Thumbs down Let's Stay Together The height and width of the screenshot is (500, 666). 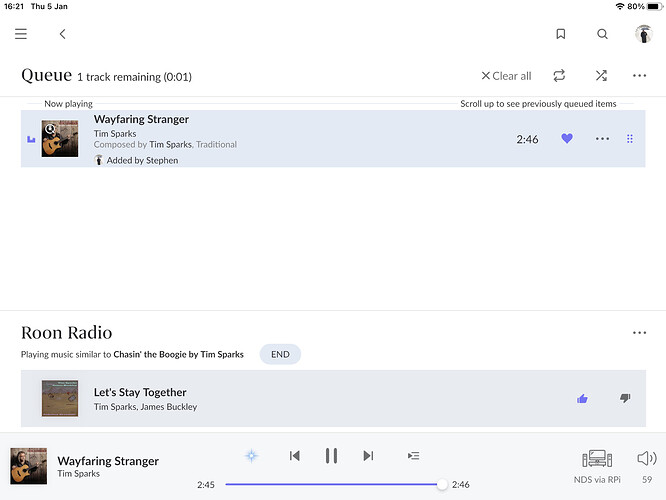tap(625, 398)
